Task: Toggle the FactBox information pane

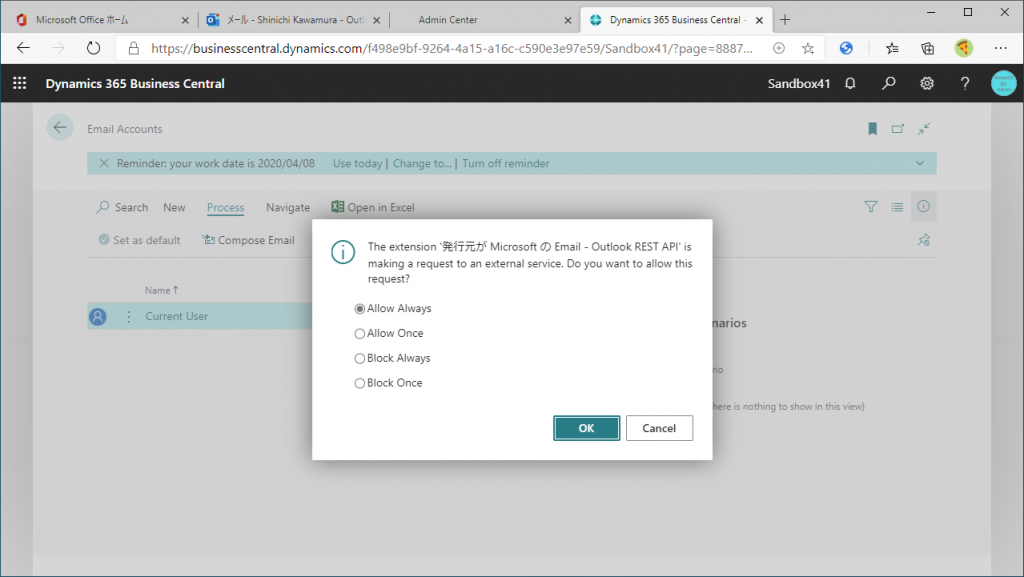Action: (923, 206)
